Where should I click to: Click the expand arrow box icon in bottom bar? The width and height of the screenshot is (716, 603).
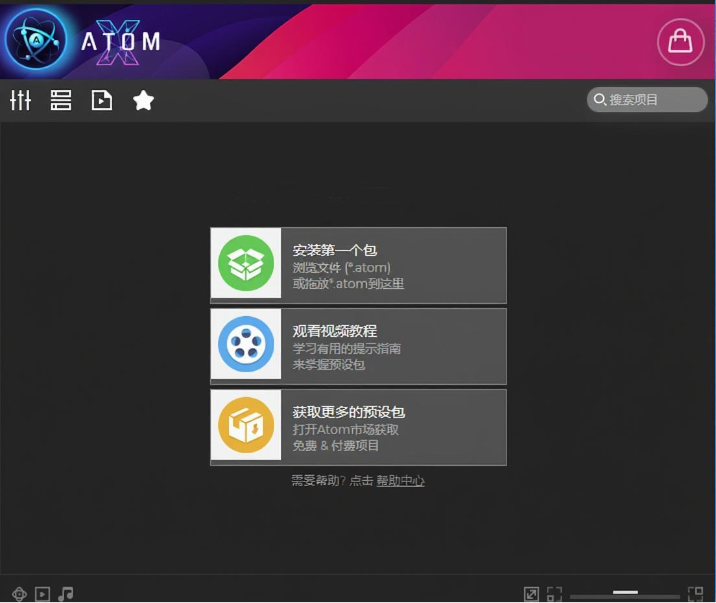(531, 594)
